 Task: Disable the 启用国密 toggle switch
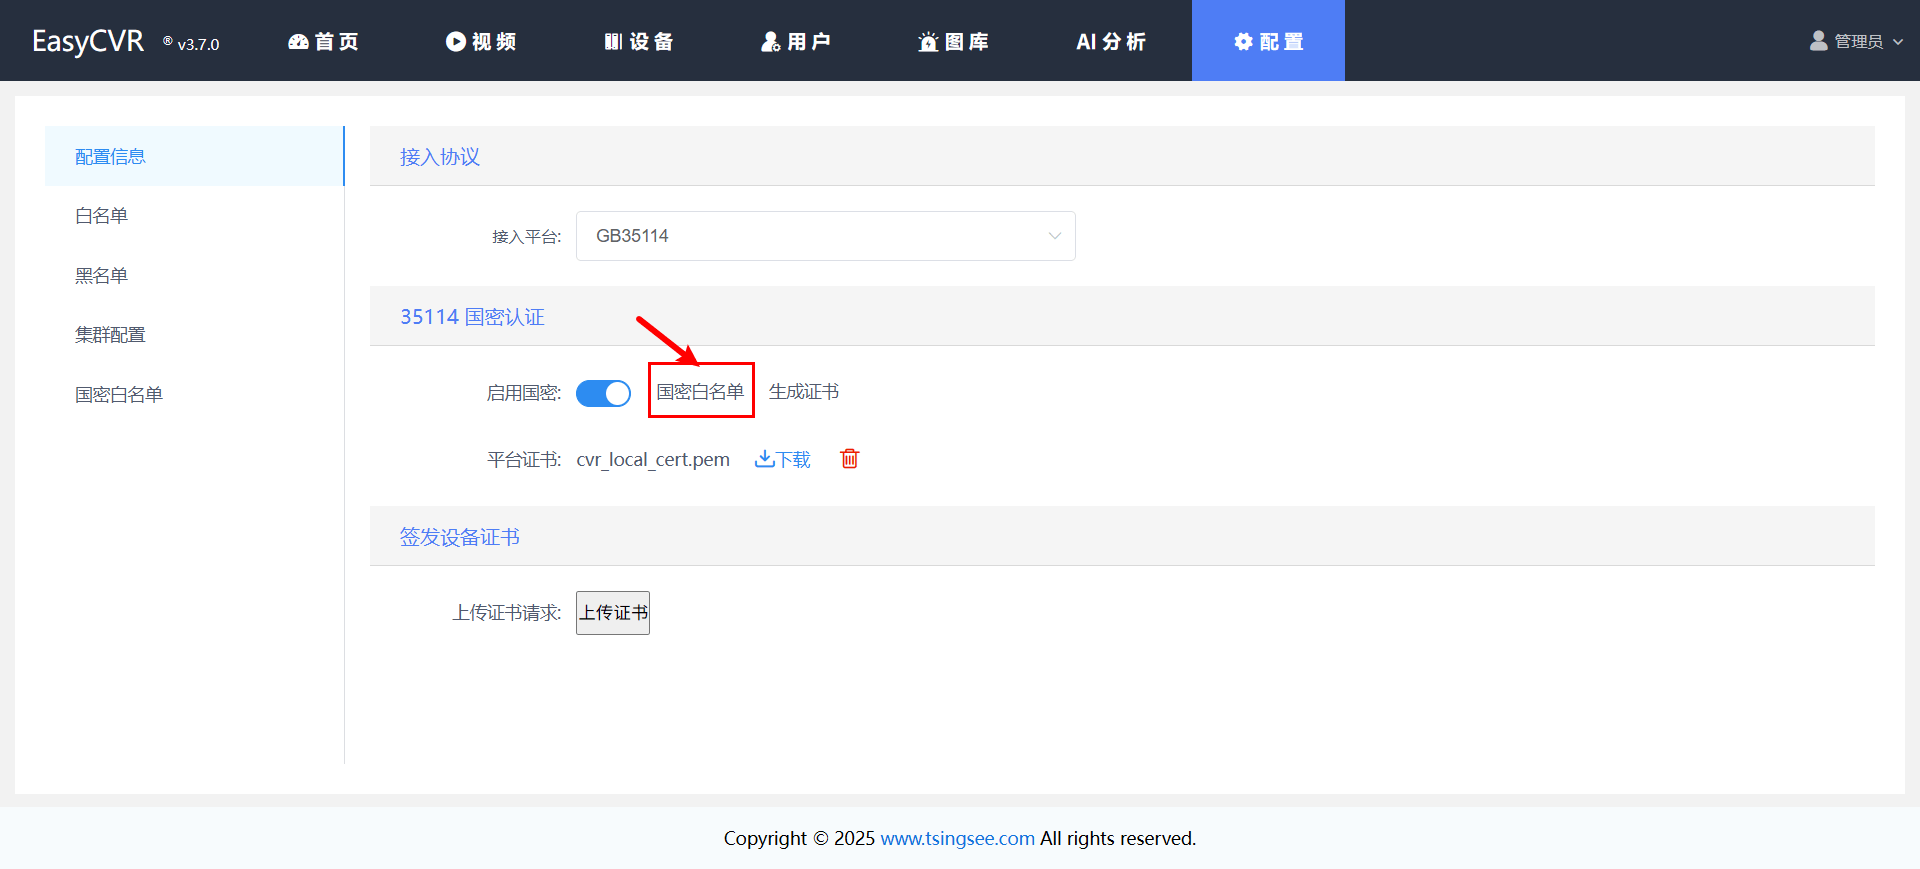[x=603, y=393]
